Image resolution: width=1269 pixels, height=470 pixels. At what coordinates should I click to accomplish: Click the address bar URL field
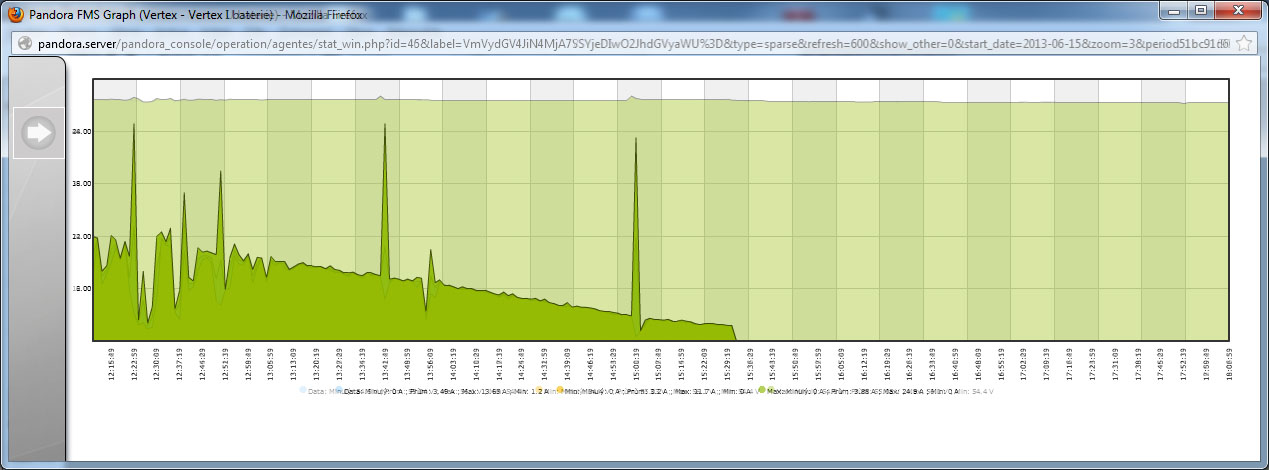click(x=633, y=44)
